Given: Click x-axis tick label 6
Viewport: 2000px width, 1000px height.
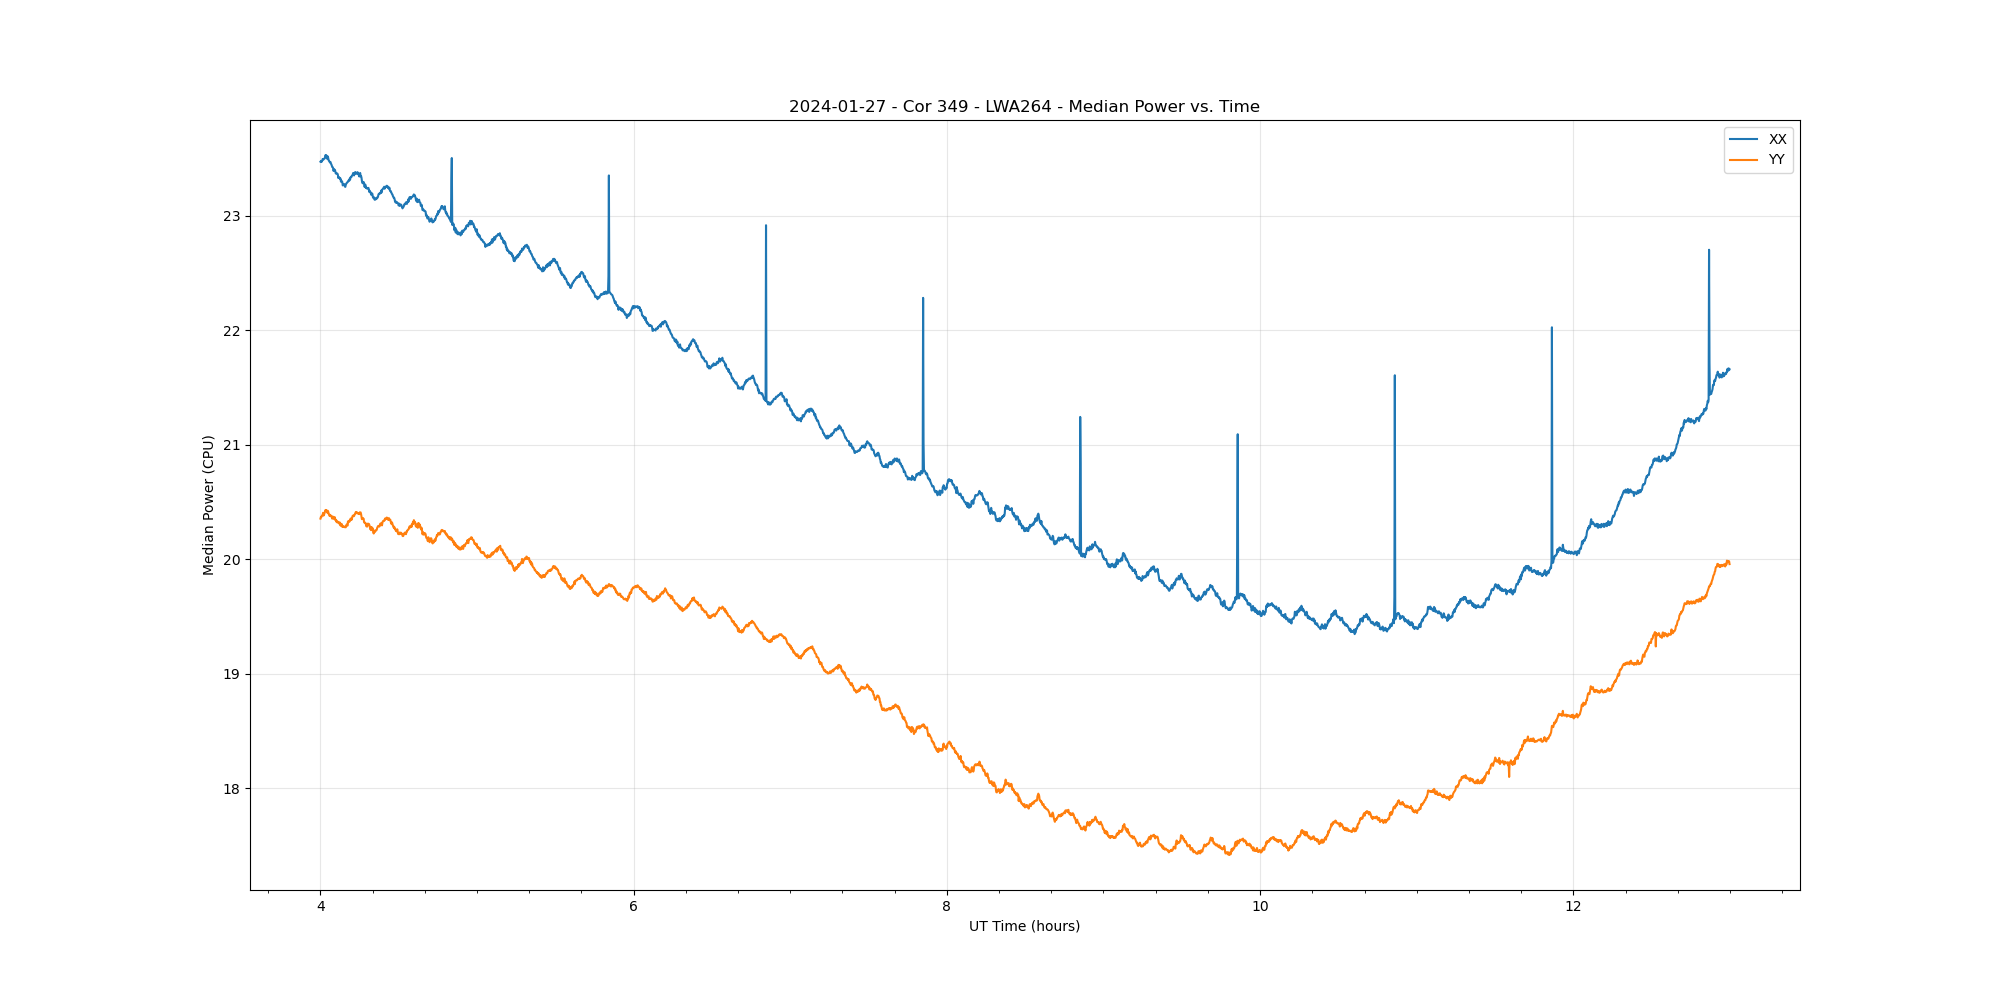Looking at the screenshot, I should 634,907.
